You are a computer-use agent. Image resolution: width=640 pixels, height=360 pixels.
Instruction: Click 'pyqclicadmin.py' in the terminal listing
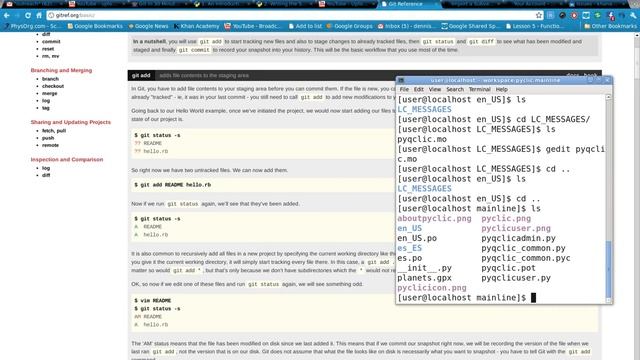coord(518,238)
